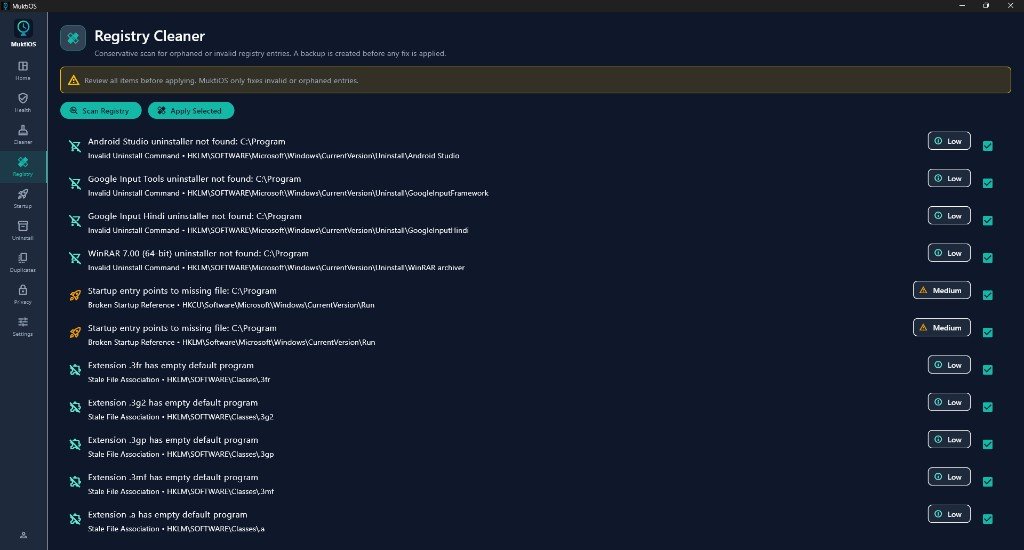Select the Registry sidebar item

[23, 167]
